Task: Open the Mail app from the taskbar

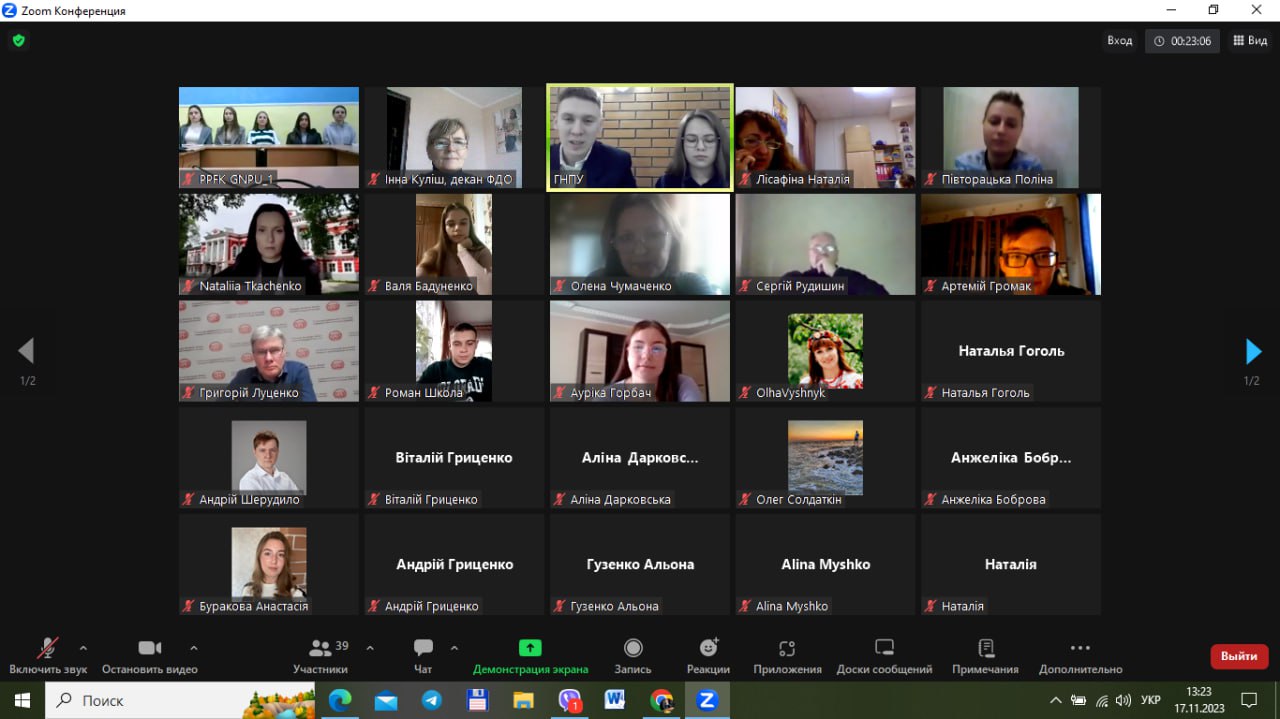Action: pos(386,701)
